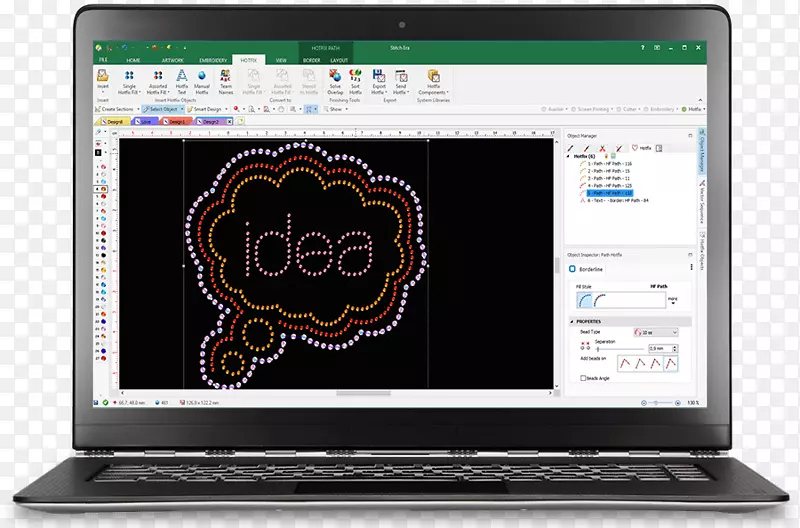The height and width of the screenshot is (528, 800).
Task: Click the Insert icon in the ribbon
Action: pos(103,77)
